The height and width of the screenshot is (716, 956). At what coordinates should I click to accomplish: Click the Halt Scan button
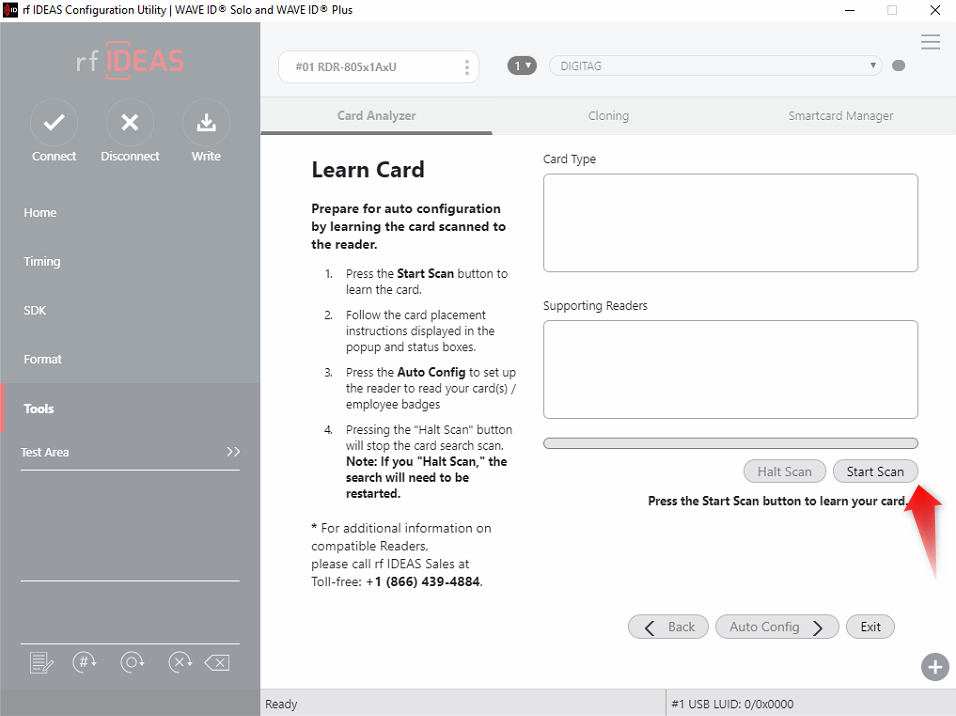click(785, 471)
